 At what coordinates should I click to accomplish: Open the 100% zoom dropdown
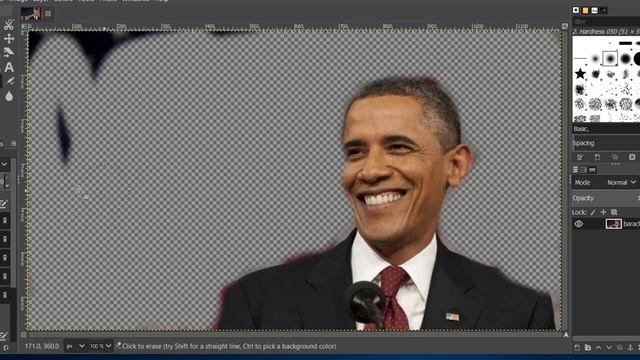(100, 346)
